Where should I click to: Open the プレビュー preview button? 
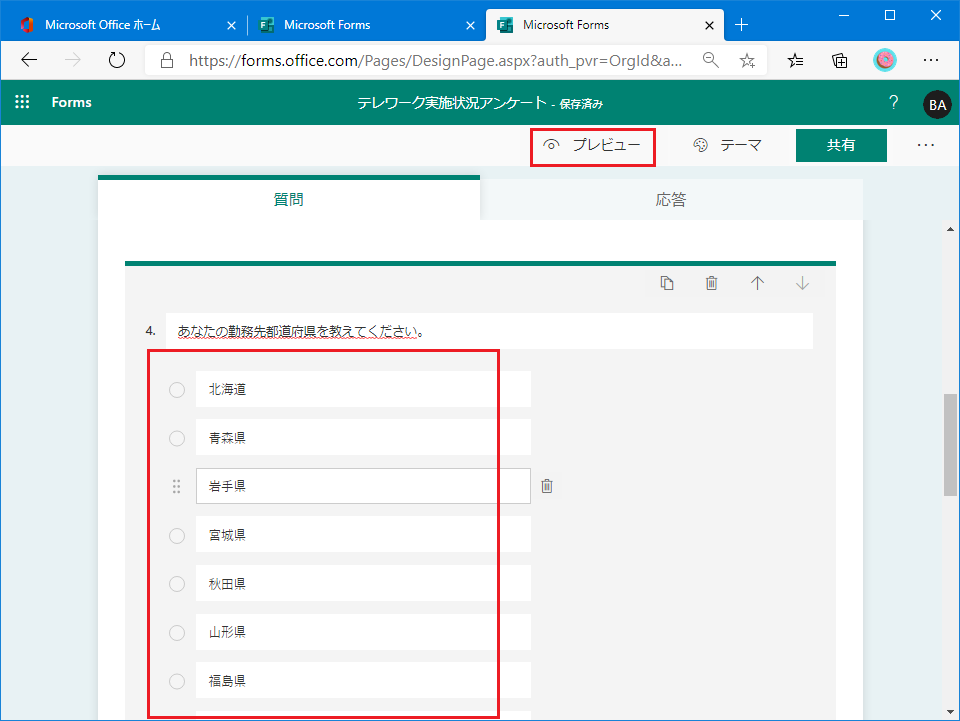[592, 145]
